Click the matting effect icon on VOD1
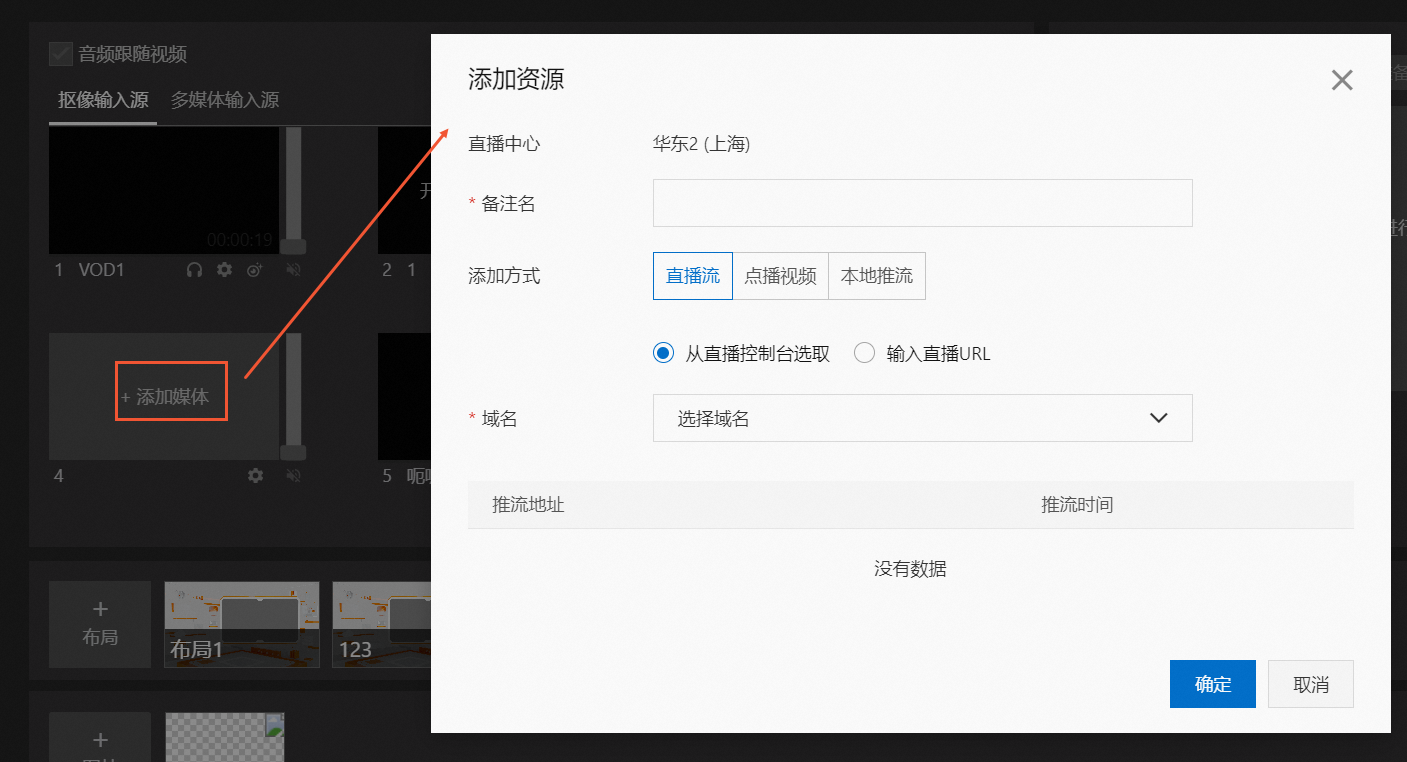This screenshot has width=1407, height=762. pyautogui.click(x=255, y=270)
